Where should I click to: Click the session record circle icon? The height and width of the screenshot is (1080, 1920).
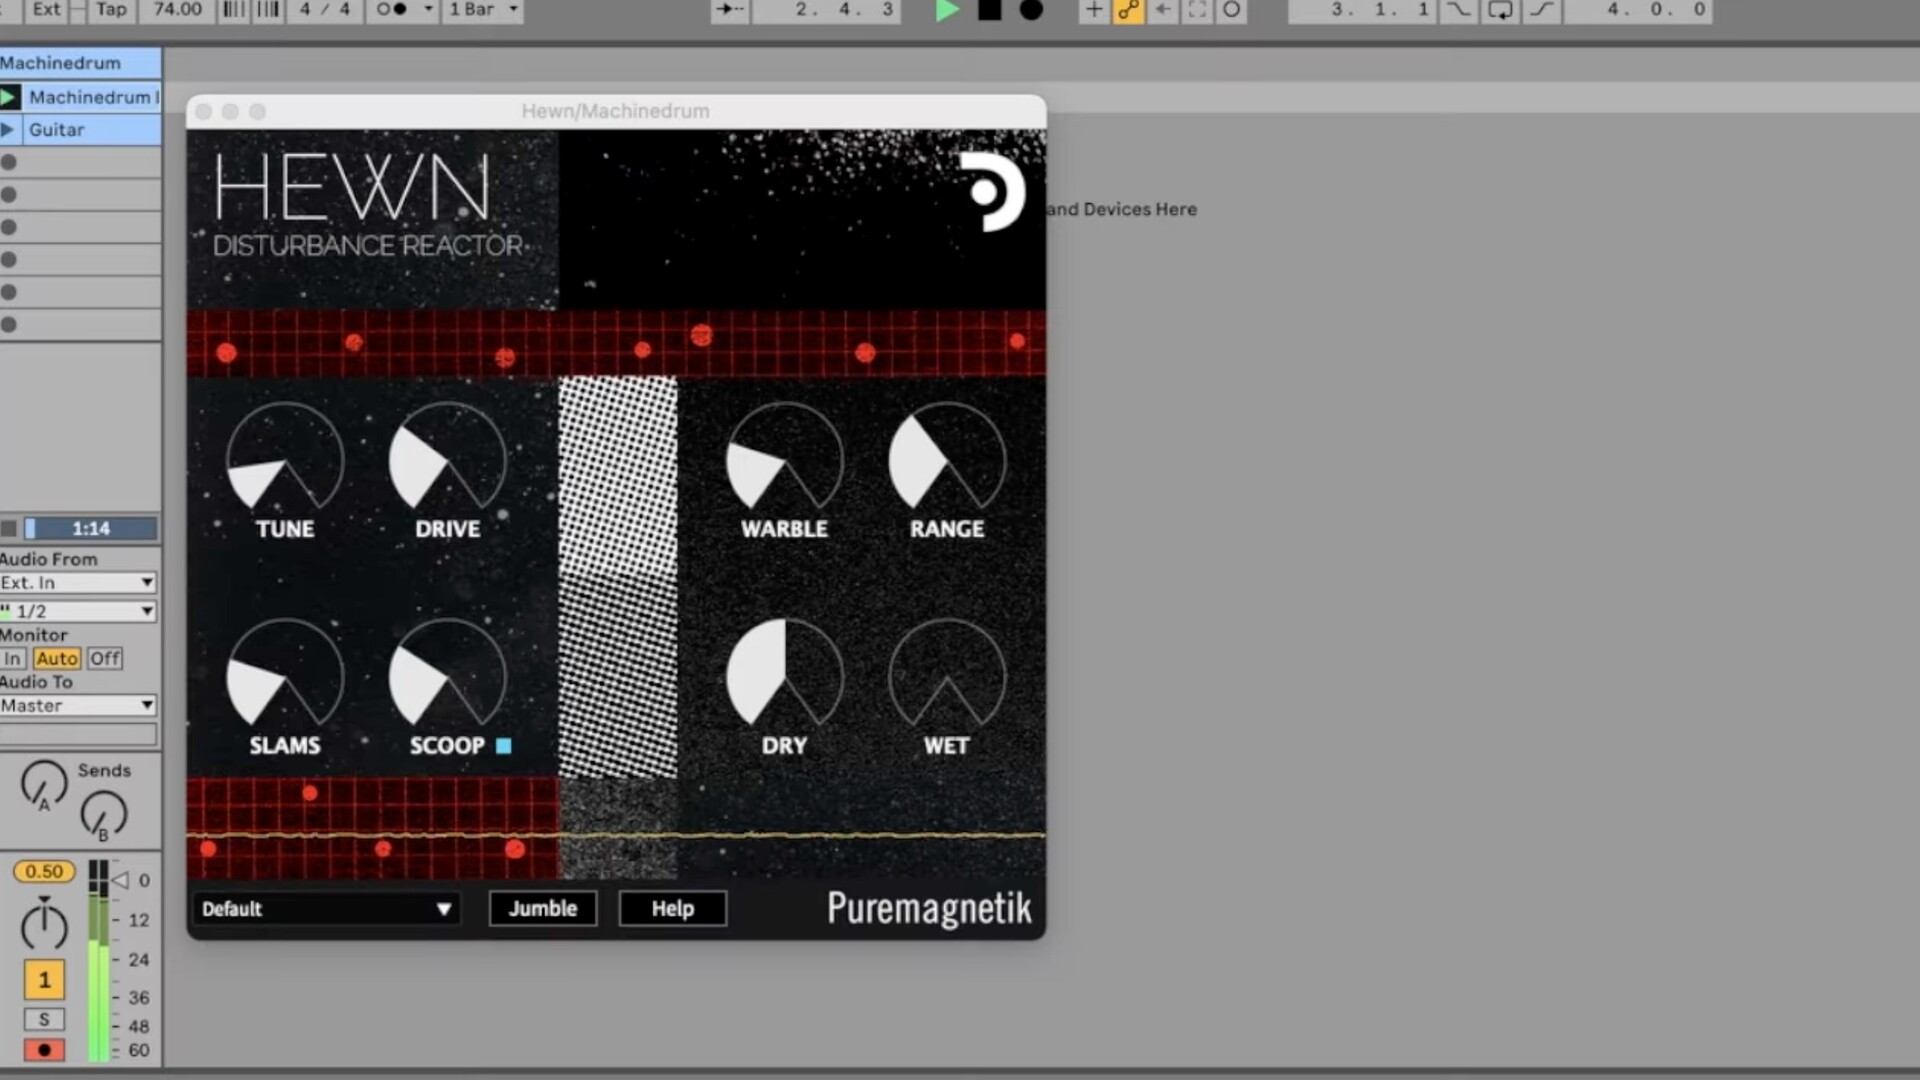[x=1232, y=10]
